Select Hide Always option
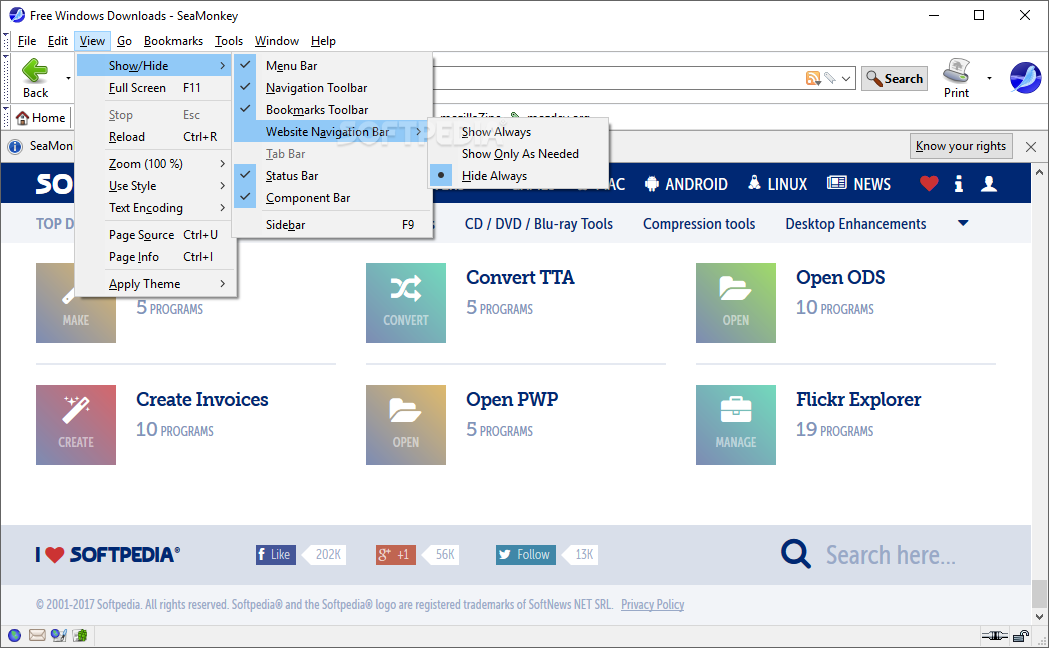The width and height of the screenshot is (1049, 648). pos(518,176)
